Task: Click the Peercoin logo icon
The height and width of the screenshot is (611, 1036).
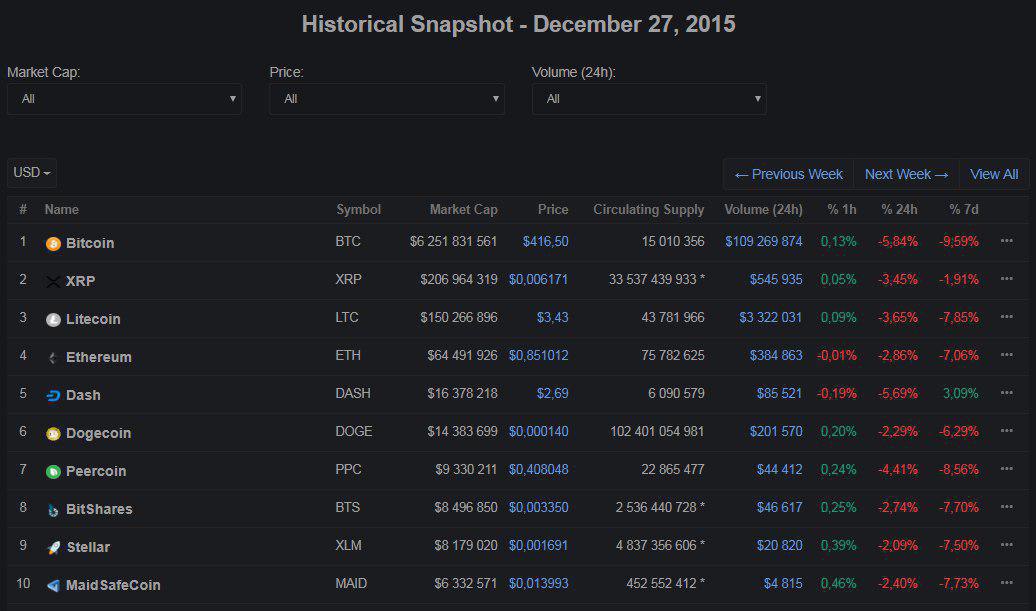Action: pyautogui.click(x=53, y=472)
